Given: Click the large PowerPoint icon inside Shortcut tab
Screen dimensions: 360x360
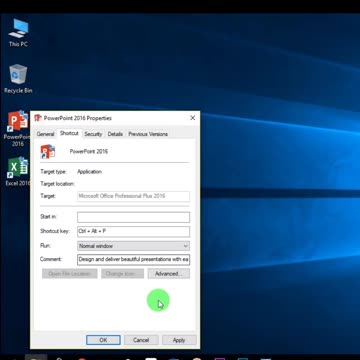Looking at the screenshot, I should coord(48,152).
